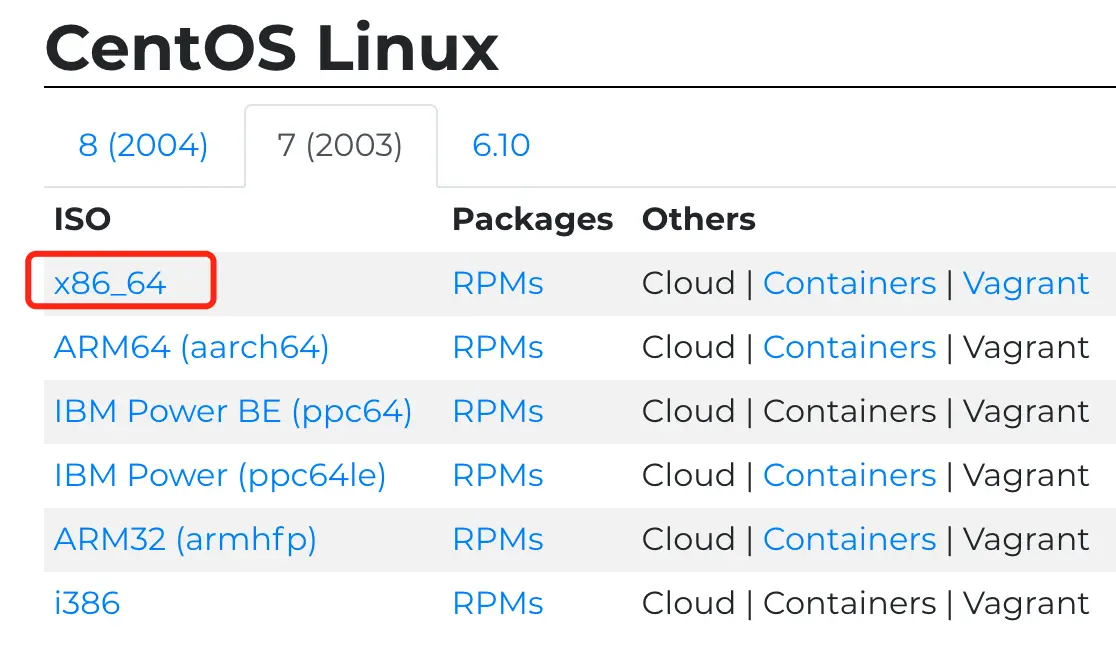Open RPMs link in ARM64 row
Viewport: 1116px width, 654px height.
pos(497,348)
